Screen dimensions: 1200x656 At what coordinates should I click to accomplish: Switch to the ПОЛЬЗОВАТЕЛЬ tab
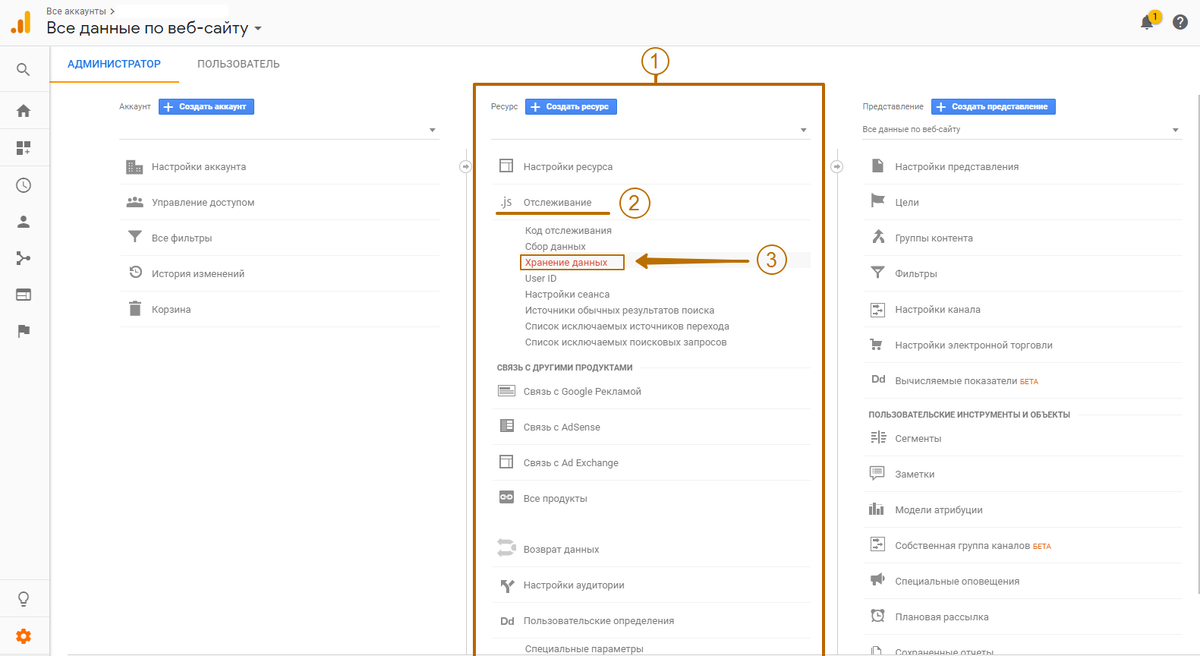(x=238, y=64)
